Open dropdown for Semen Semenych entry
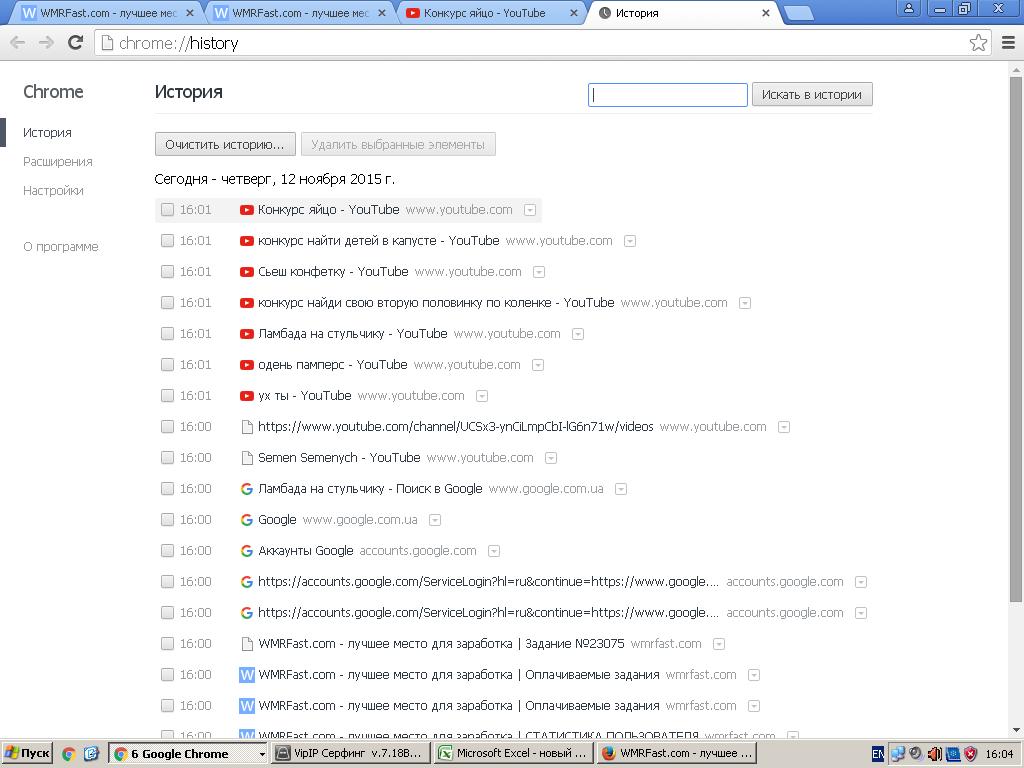Screen dimensions: 1024x768 551,458
